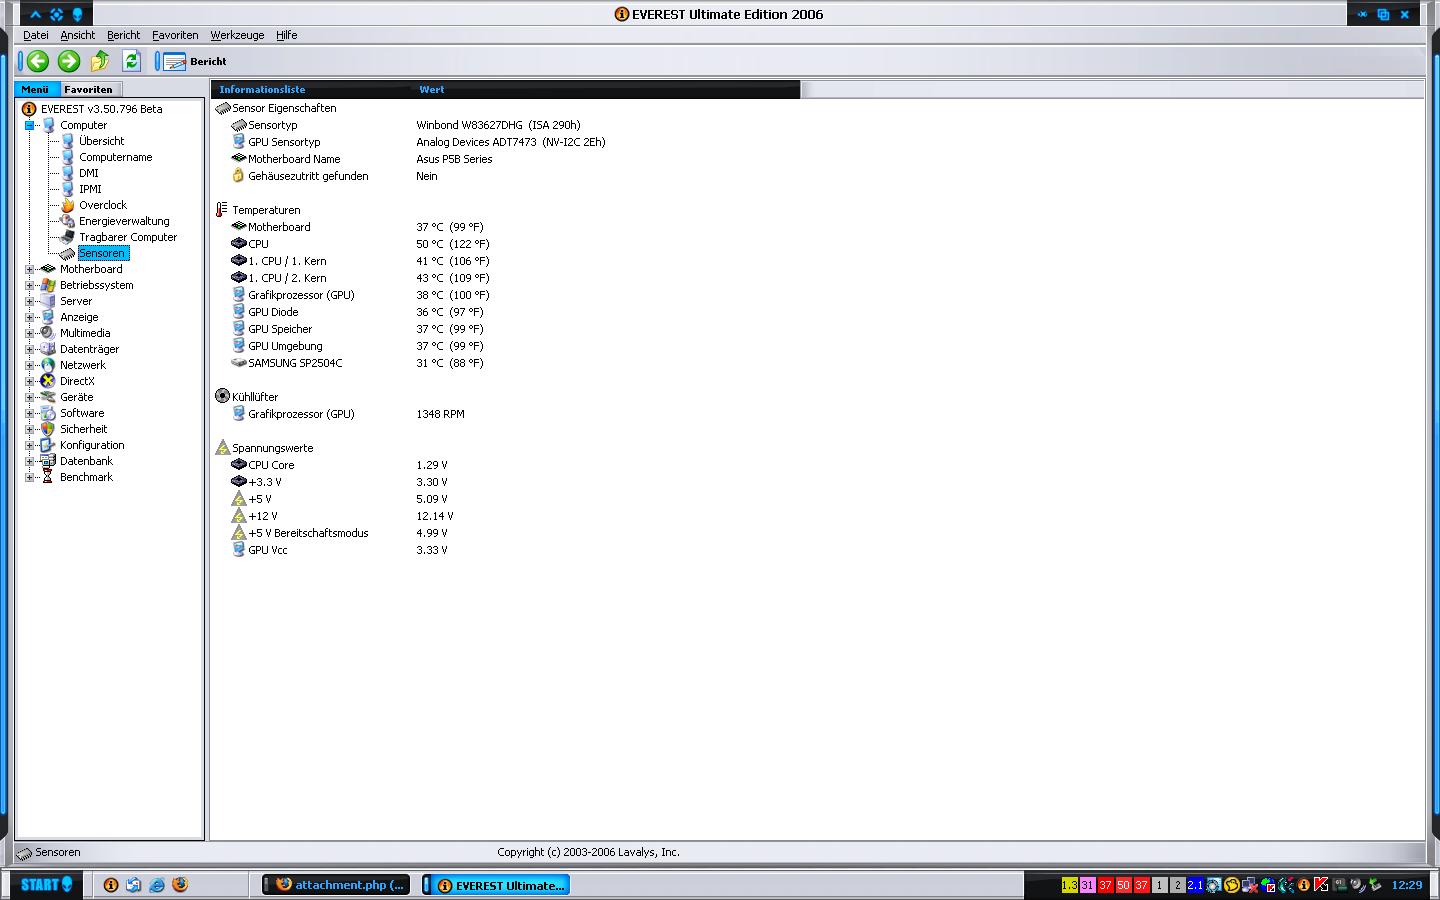Open the Ansicht menu

[x=78, y=35]
